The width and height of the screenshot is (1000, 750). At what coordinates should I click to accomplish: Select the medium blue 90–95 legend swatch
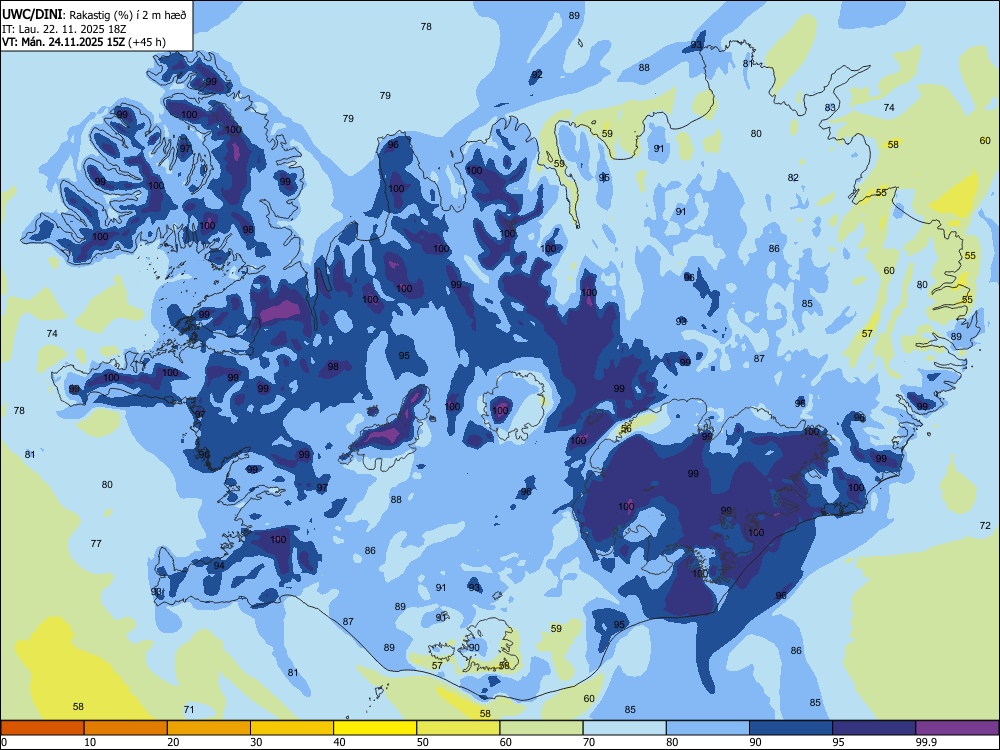[x=791, y=728]
